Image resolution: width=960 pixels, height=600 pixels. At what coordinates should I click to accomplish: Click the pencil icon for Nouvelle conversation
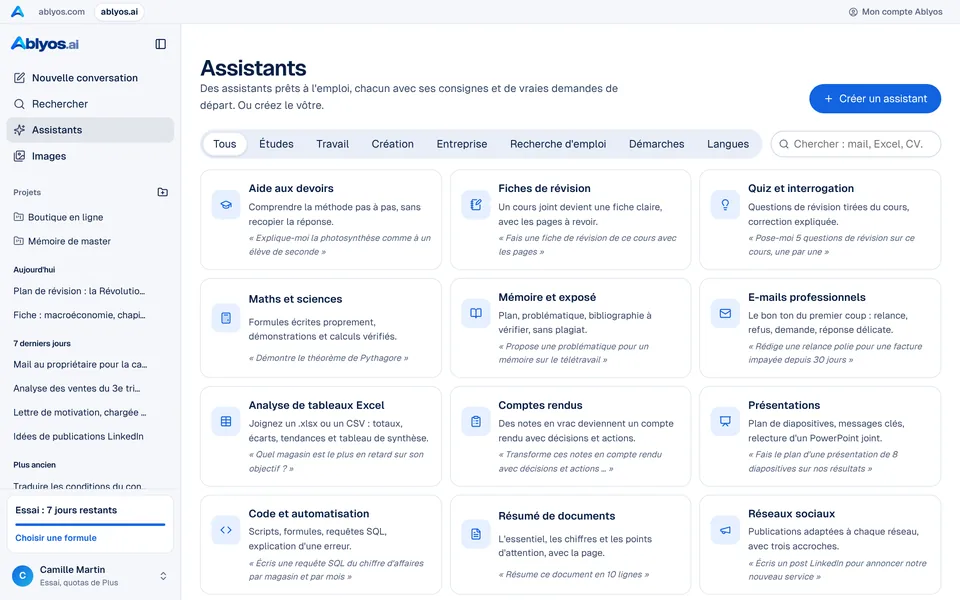(20, 78)
